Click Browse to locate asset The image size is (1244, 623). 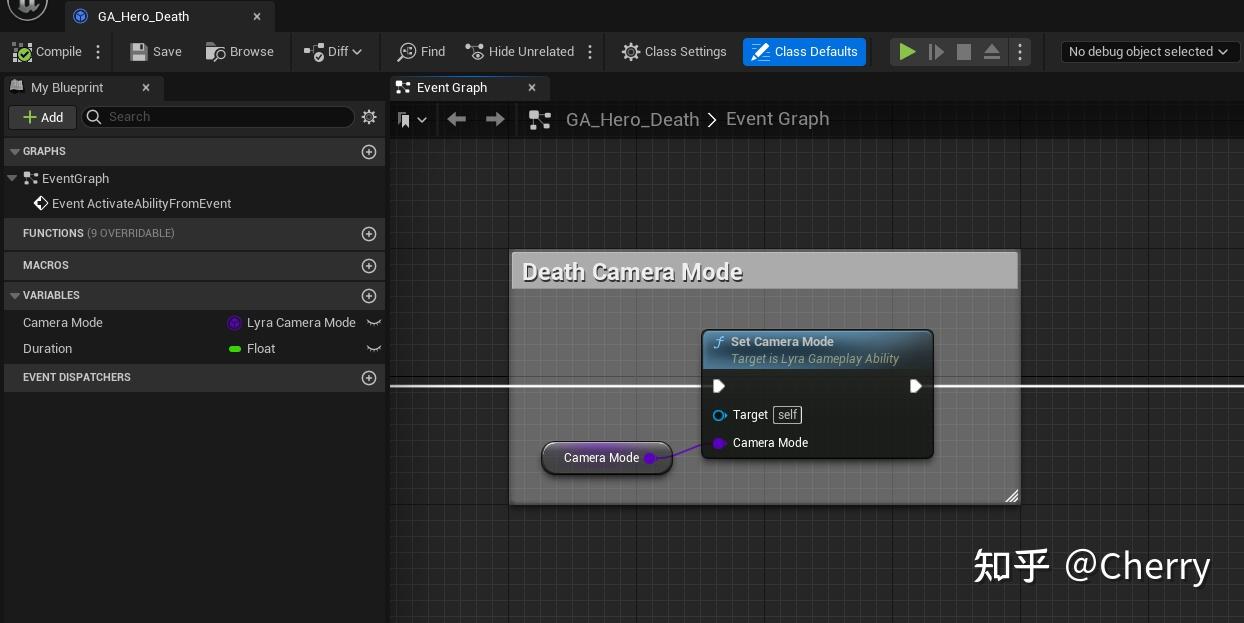240,52
